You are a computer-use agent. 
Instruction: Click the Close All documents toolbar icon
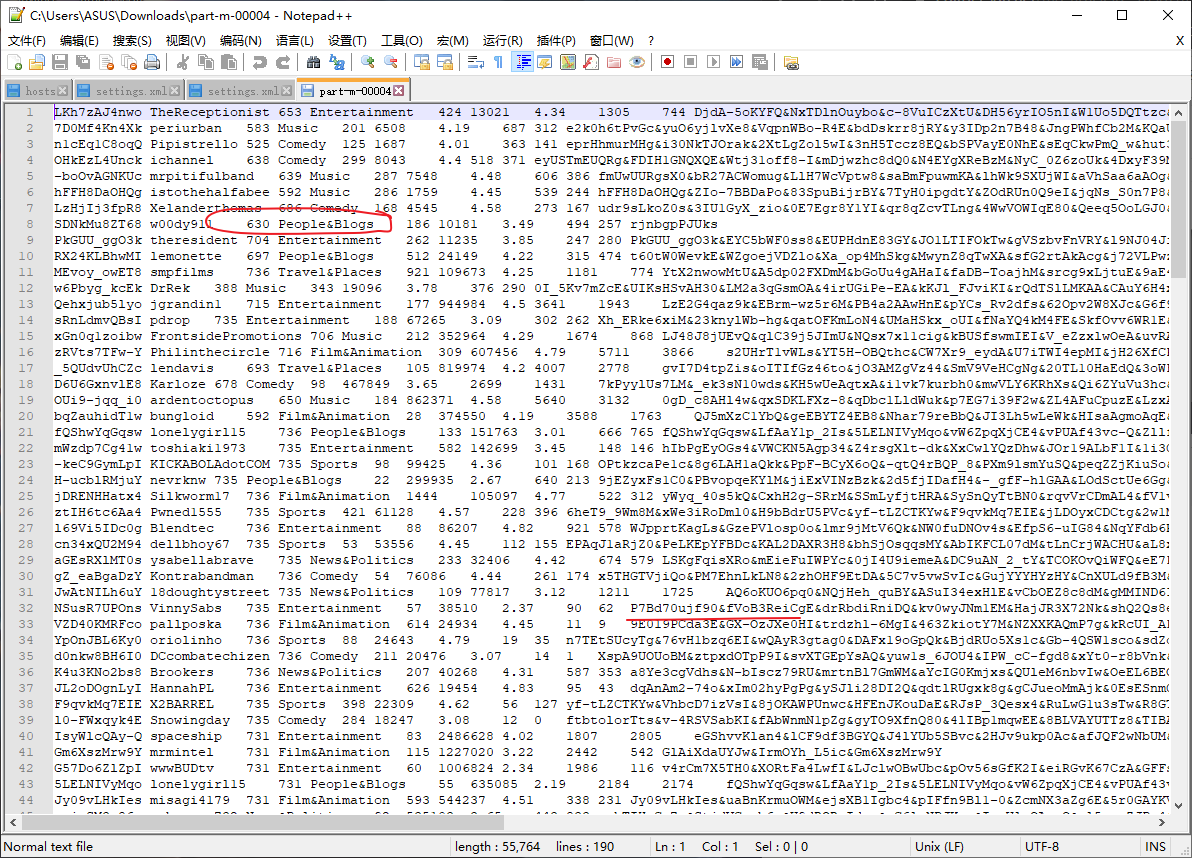coord(129,62)
